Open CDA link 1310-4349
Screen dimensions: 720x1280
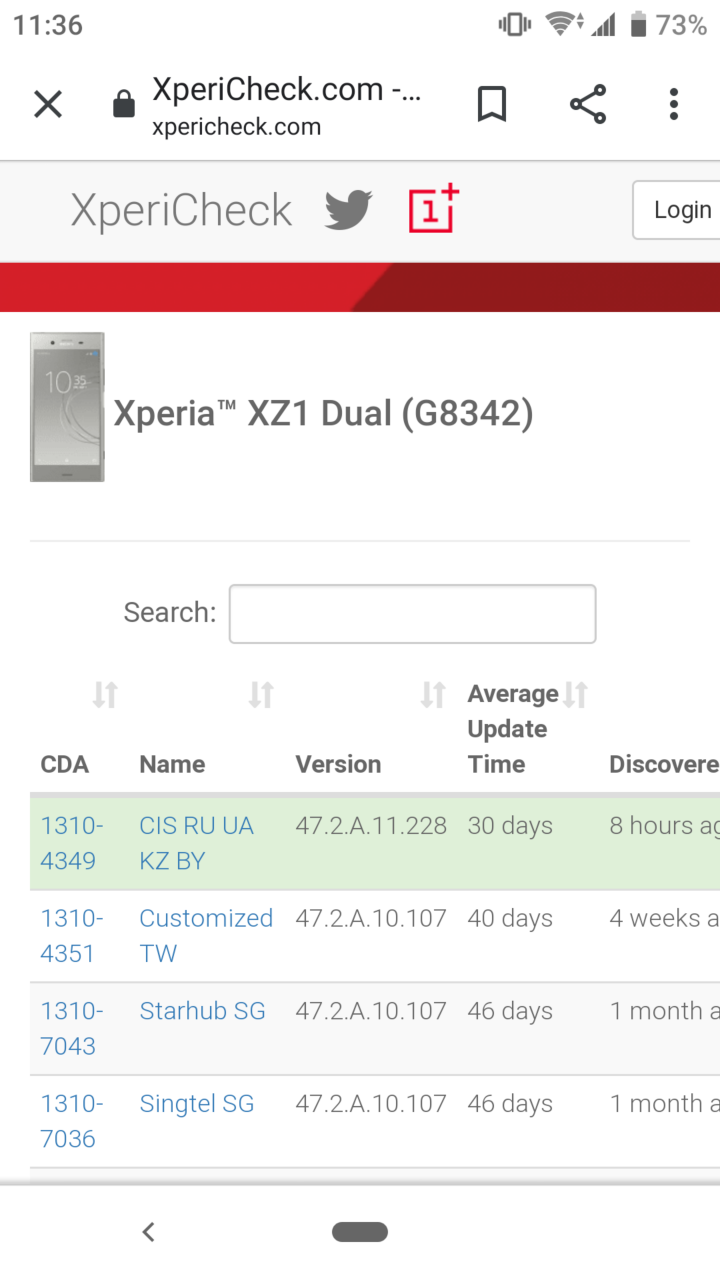pyautogui.click(x=72, y=843)
